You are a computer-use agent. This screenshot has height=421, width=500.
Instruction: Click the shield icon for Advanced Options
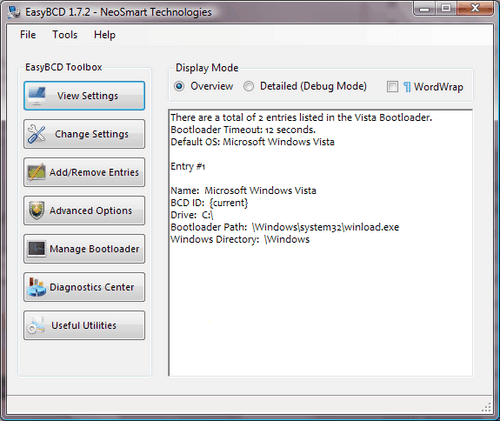36,210
